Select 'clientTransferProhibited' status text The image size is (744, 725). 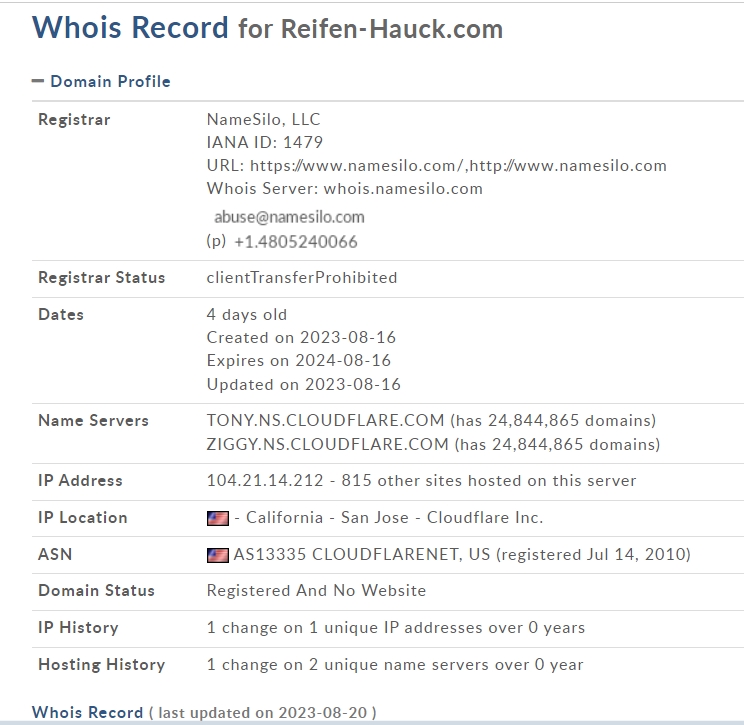302,278
